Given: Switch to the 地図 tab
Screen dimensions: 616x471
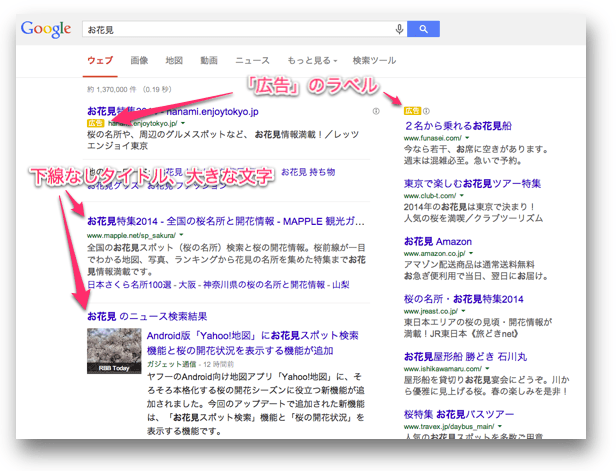Looking at the screenshot, I should tap(174, 60).
